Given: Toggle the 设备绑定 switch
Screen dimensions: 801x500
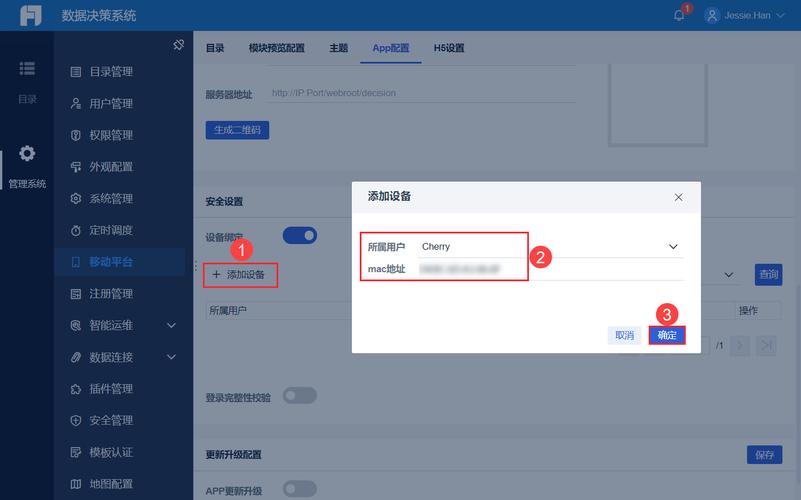Looking at the screenshot, I should (x=300, y=235).
